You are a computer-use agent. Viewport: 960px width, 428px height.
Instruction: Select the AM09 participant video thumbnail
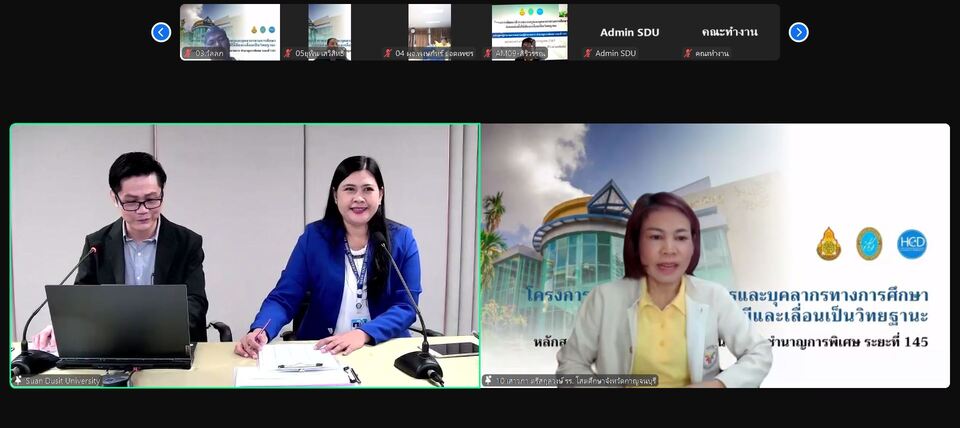point(530,28)
